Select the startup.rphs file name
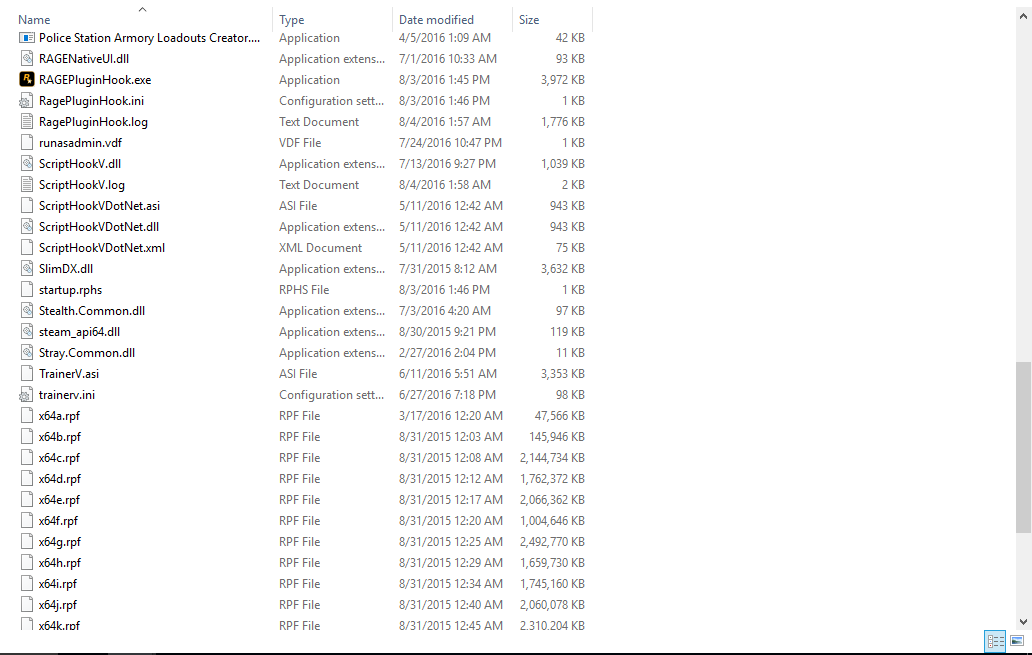This screenshot has width=1032, height=655. pos(70,290)
